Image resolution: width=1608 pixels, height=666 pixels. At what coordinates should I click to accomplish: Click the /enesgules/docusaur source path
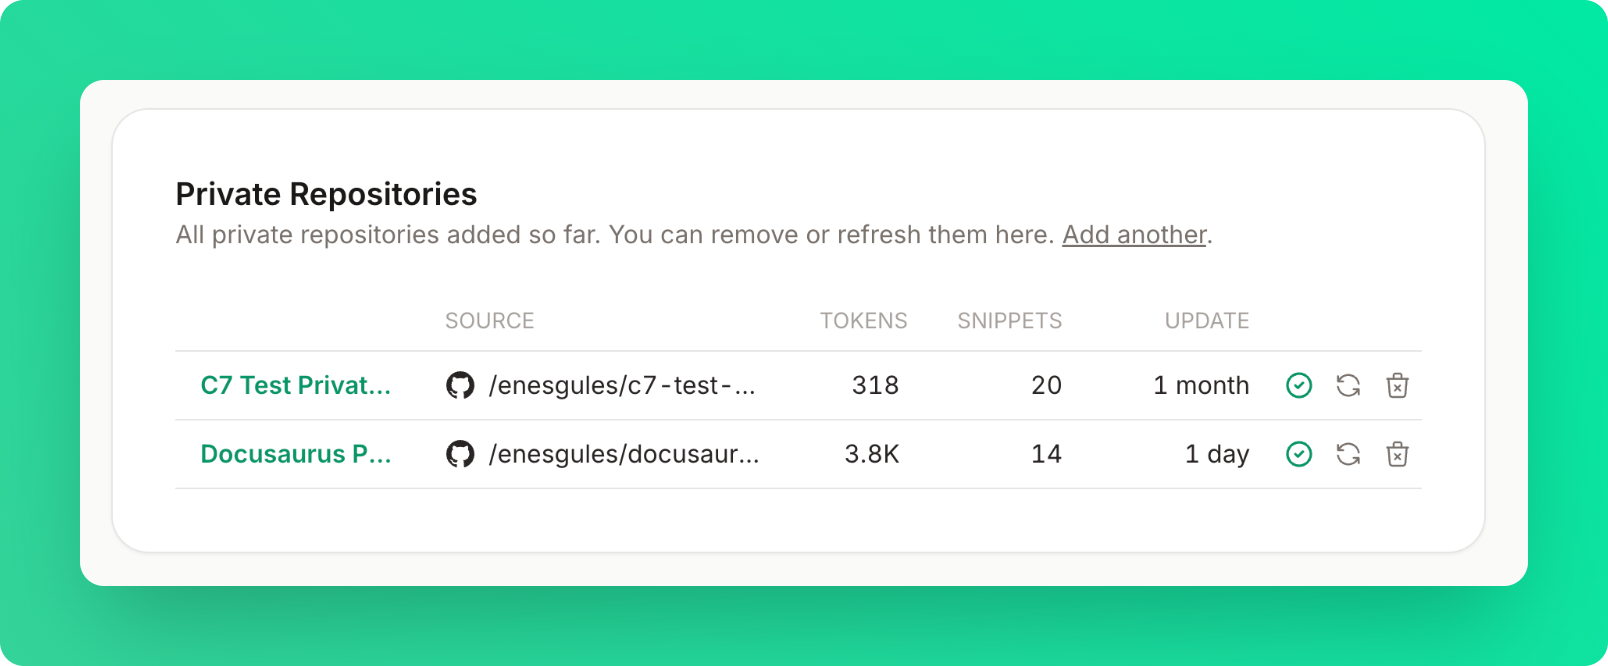tap(623, 454)
